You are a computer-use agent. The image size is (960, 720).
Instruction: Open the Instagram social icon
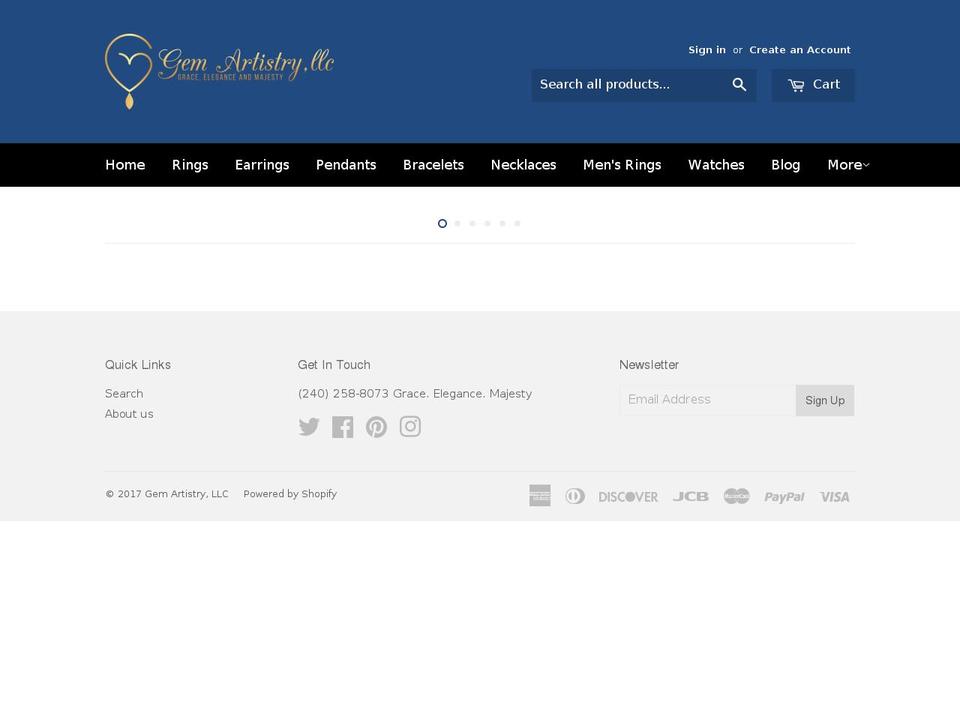coord(410,426)
